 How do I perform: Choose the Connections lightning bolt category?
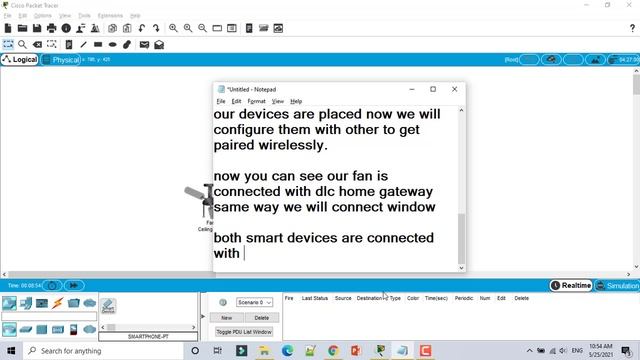pos(58,303)
